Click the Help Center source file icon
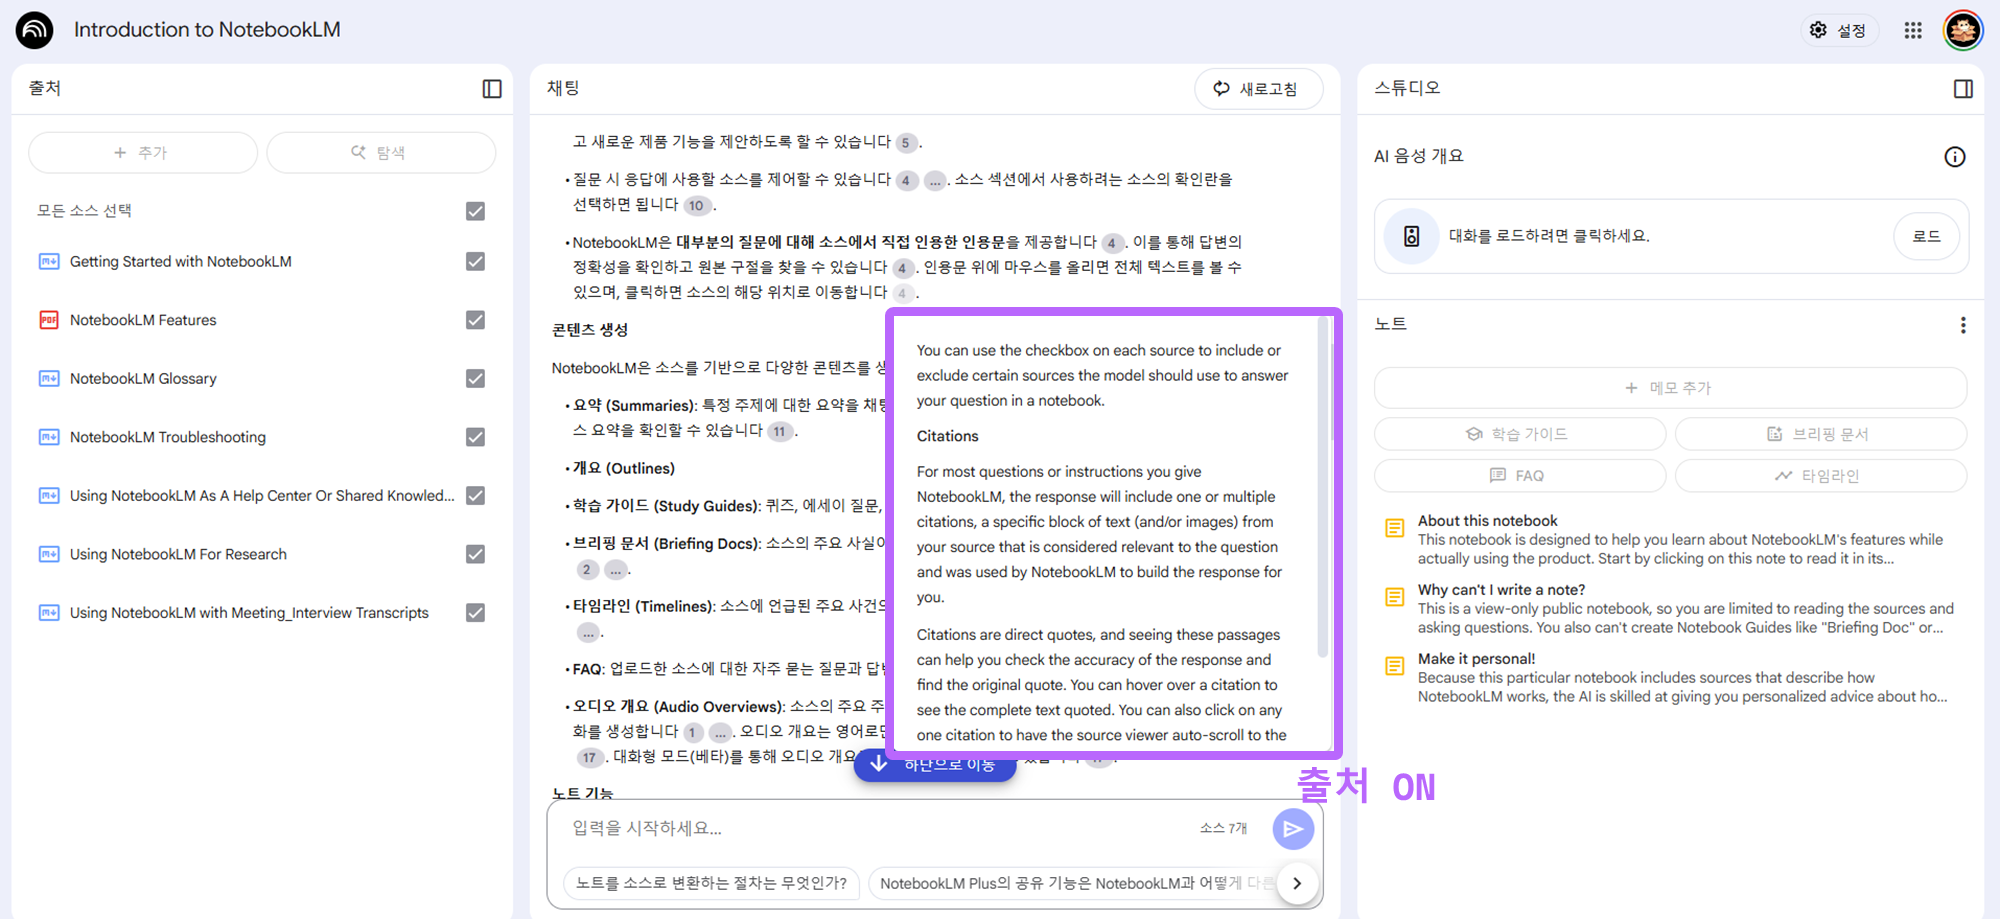 (48, 496)
